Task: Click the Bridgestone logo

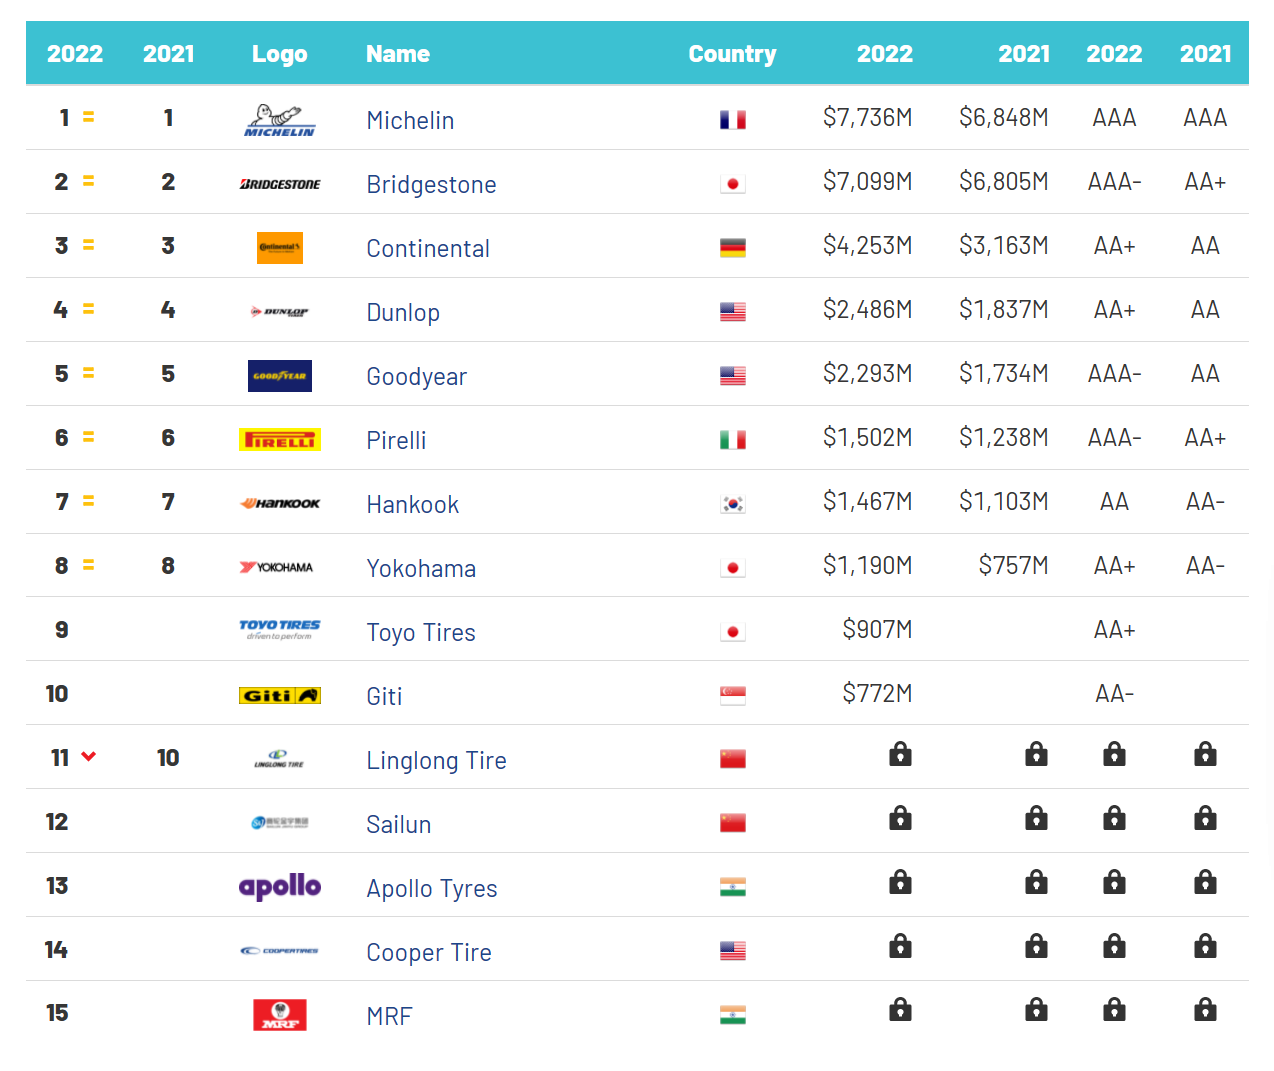Action: (280, 184)
